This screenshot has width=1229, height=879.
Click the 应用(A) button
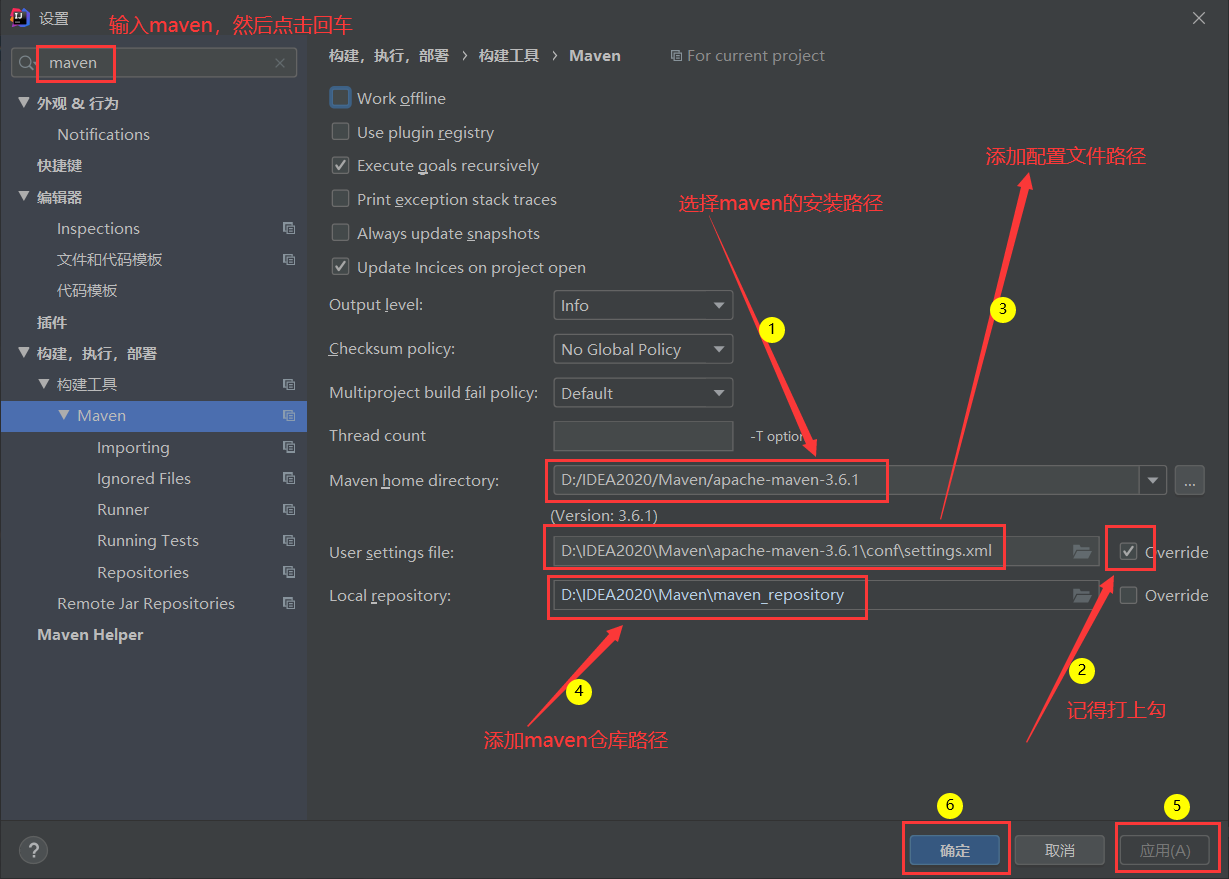[1165, 850]
